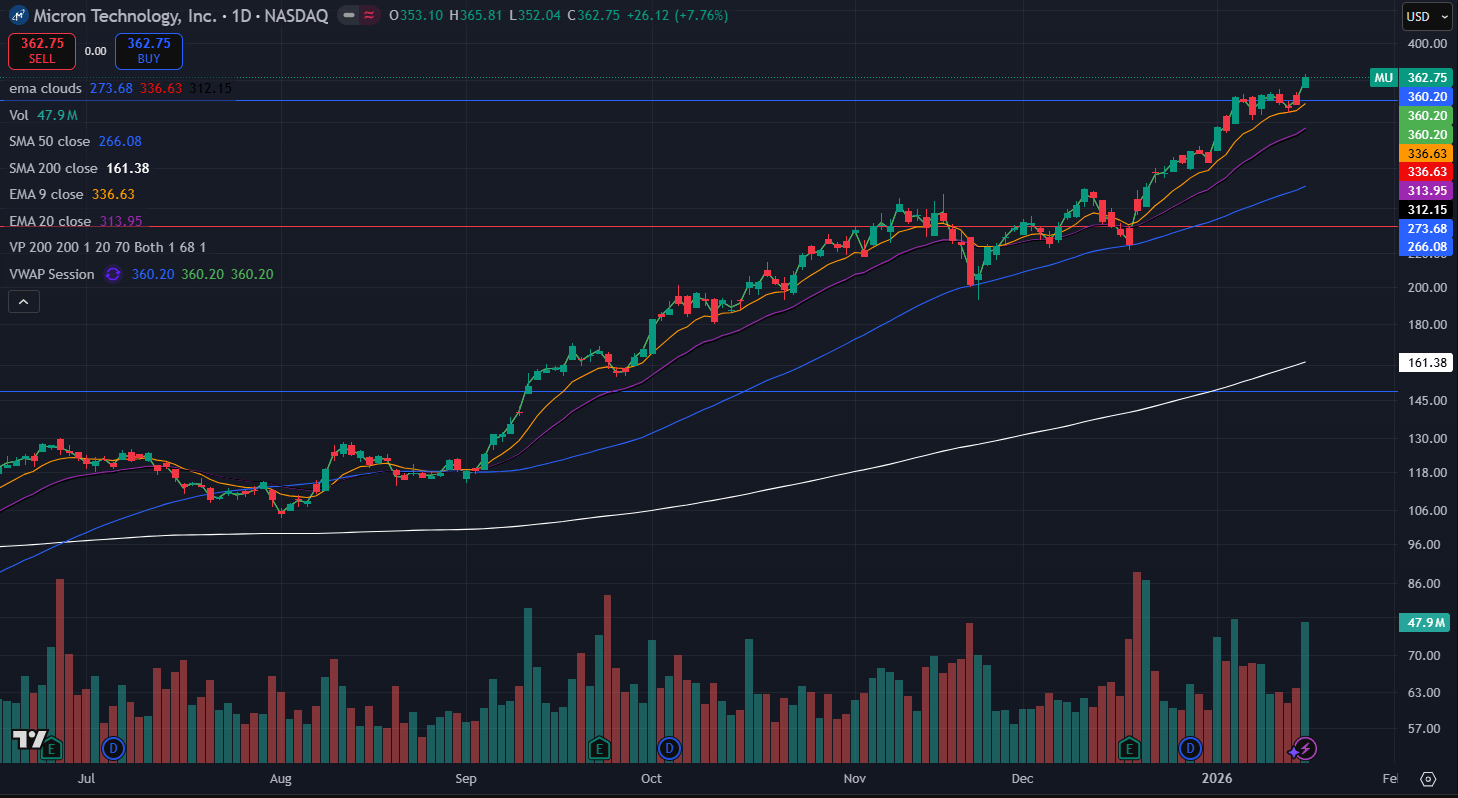Click the 130.00 price axis tick
1458x798 pixels.
[x=1426, y=439]
